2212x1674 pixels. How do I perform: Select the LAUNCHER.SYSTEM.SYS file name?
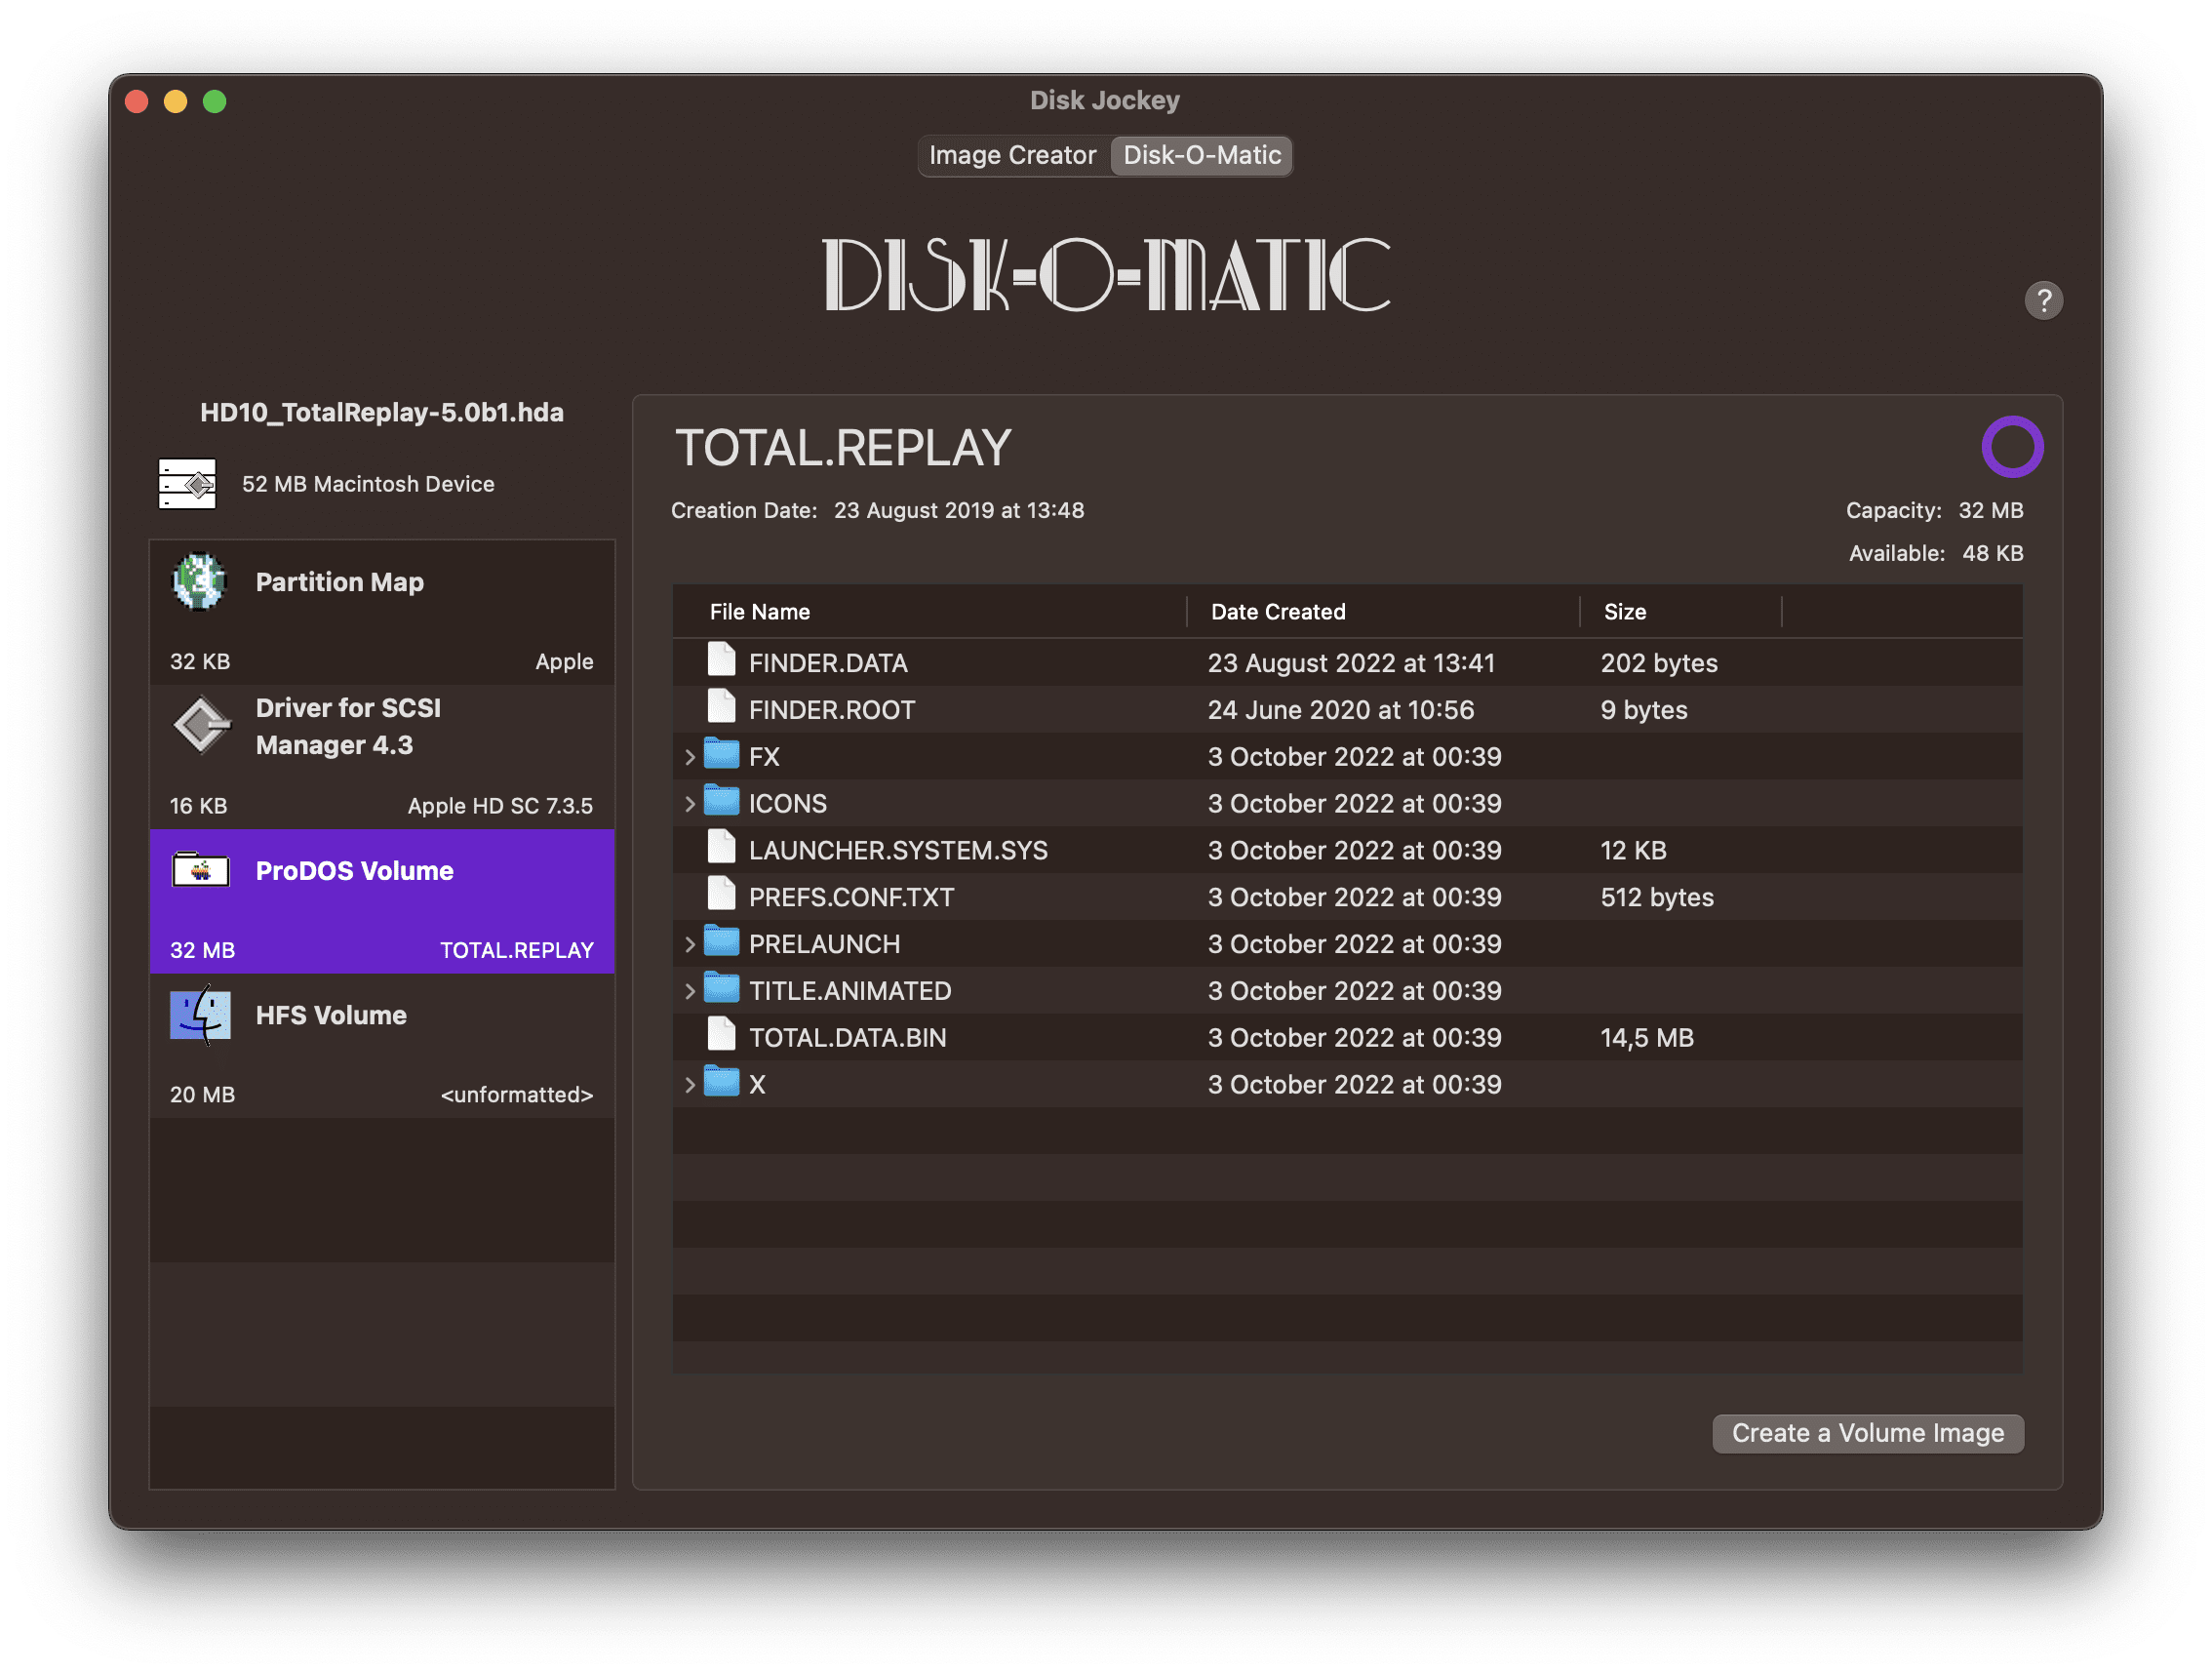[898, 850]
